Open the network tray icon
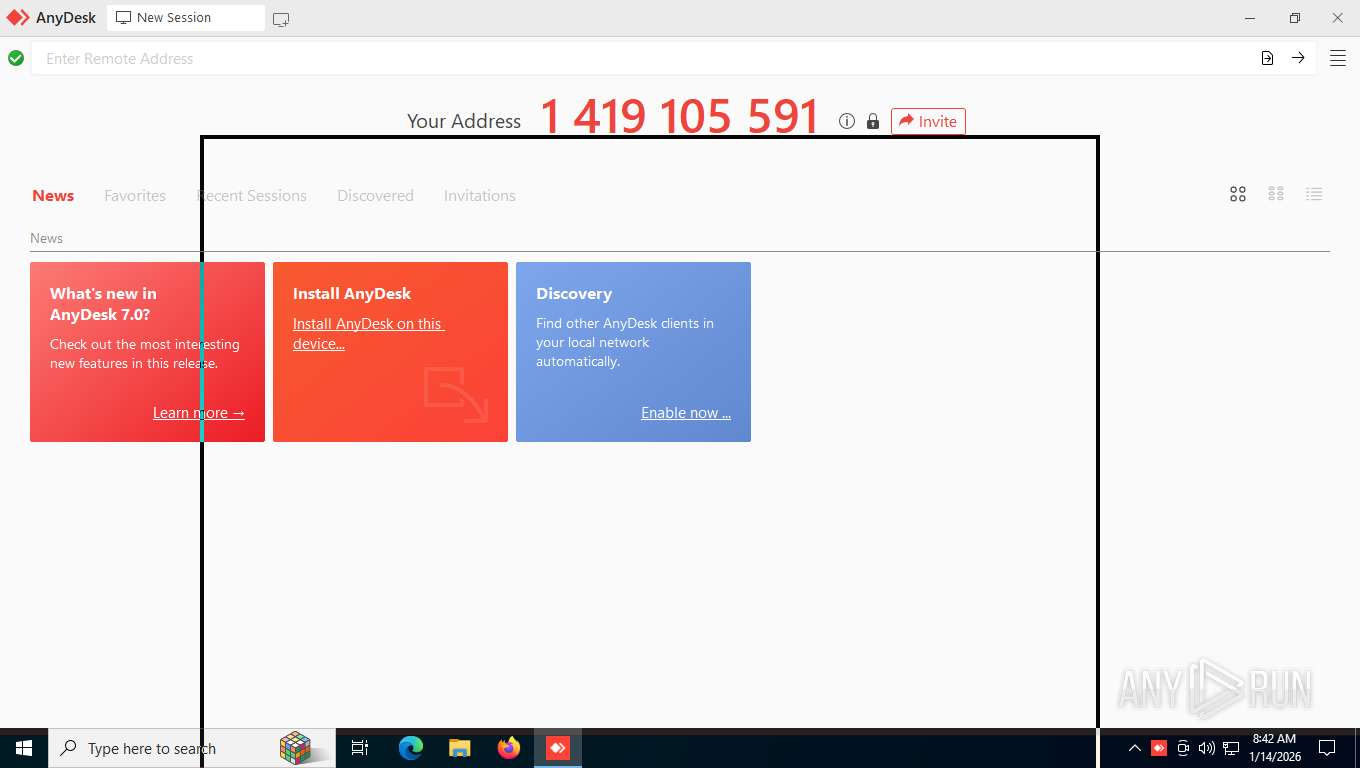This screenshot has width=1360, height=768. tap(1231, 748)
